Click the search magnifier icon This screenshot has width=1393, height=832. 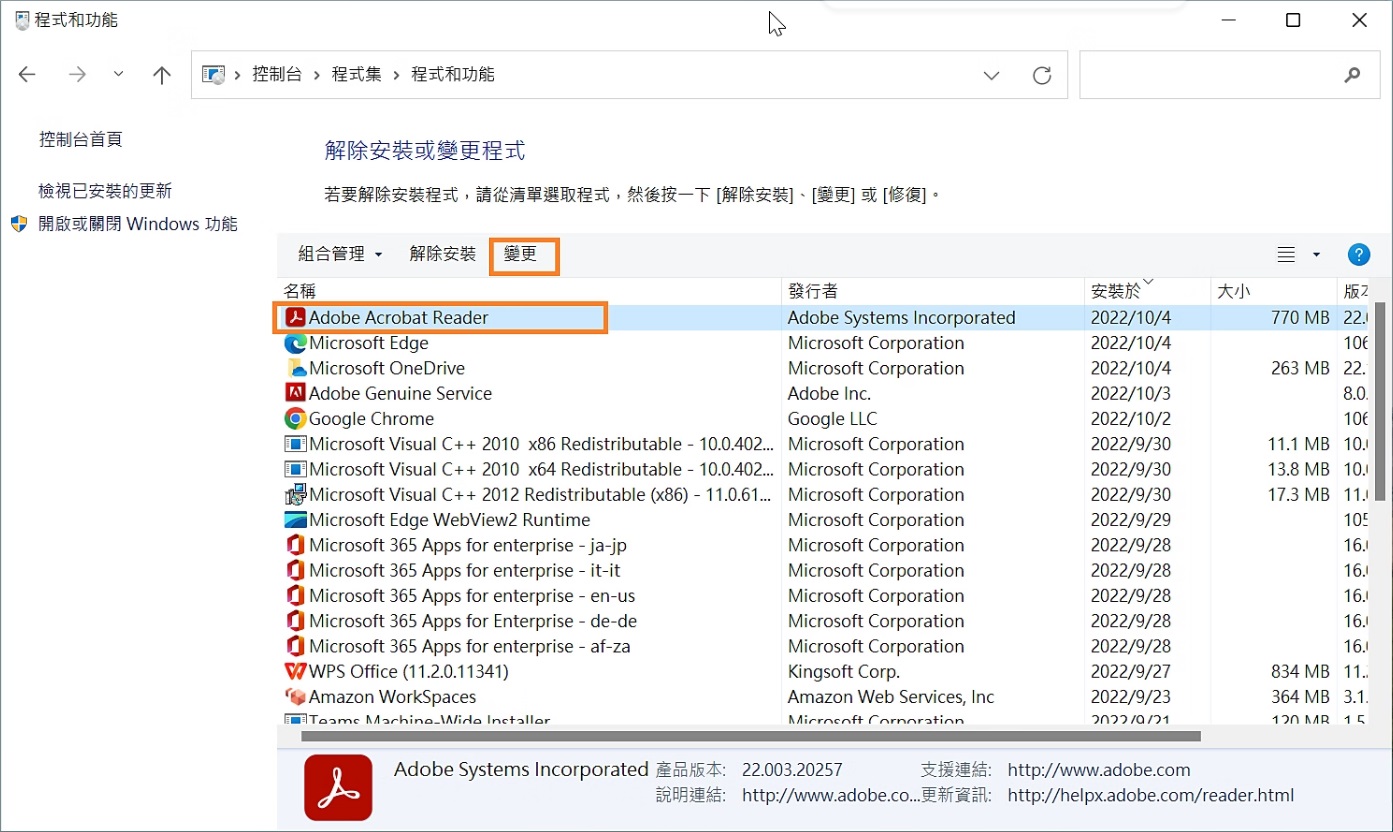[1352, 75]
